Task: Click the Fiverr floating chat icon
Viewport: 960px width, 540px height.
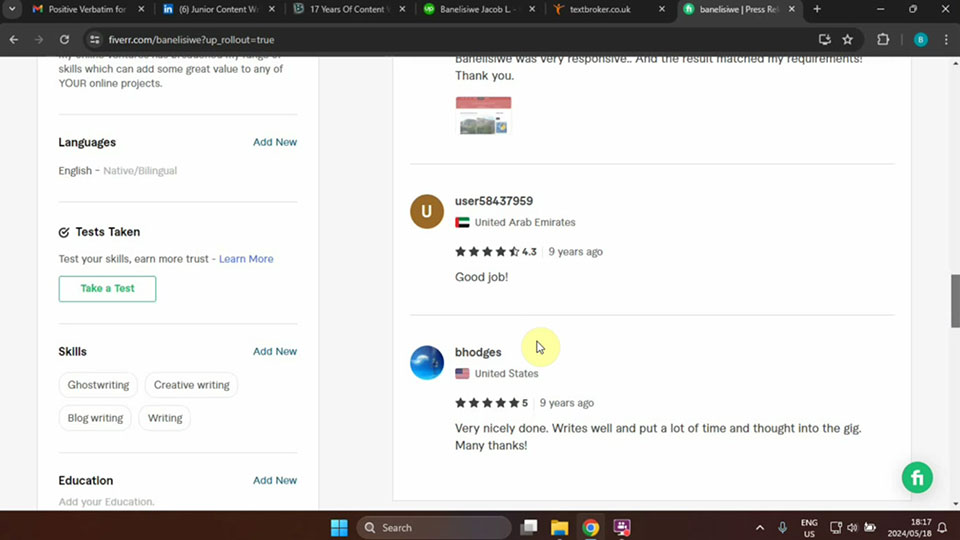Action: [x=916, y=477]
